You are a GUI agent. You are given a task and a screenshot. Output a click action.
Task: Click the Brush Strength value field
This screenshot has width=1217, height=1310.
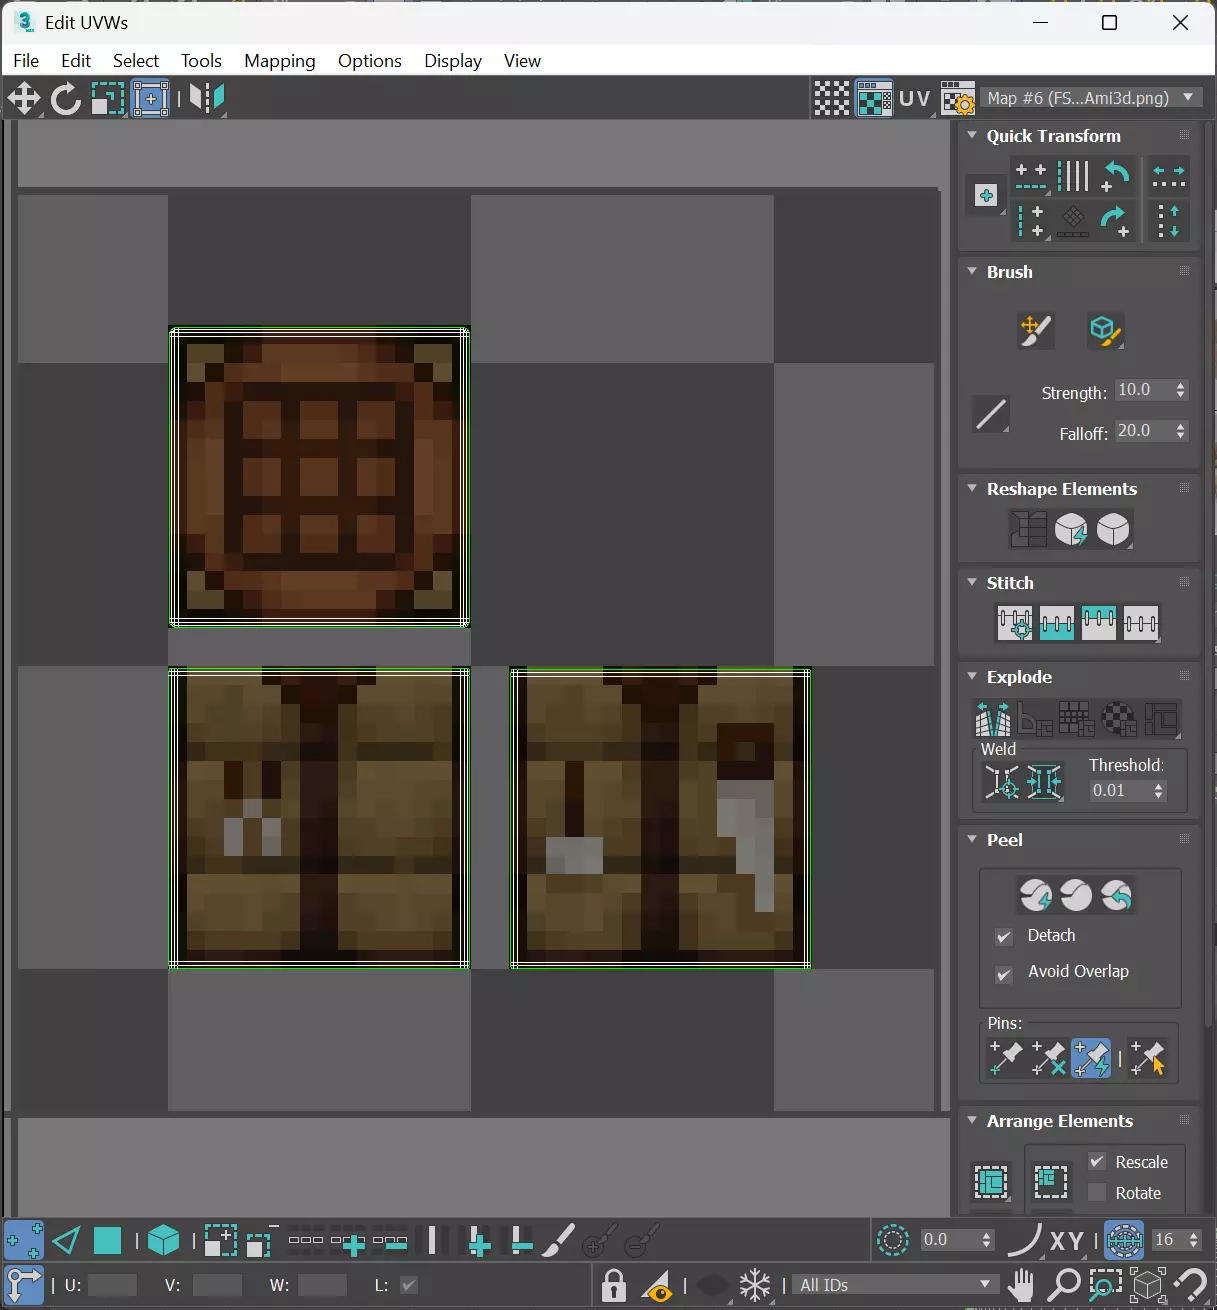1142,390
